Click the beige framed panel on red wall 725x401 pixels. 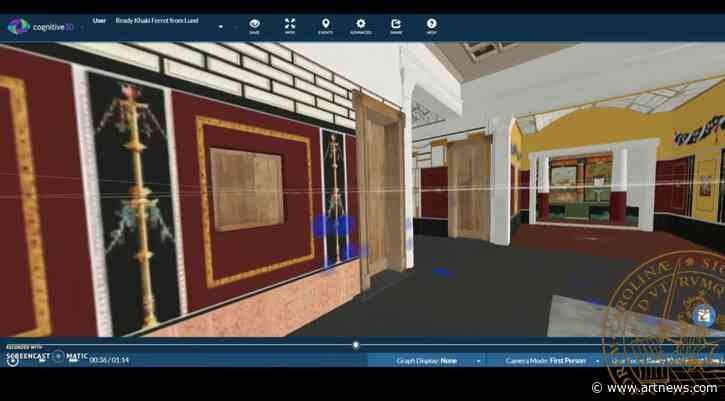point(247,189)
